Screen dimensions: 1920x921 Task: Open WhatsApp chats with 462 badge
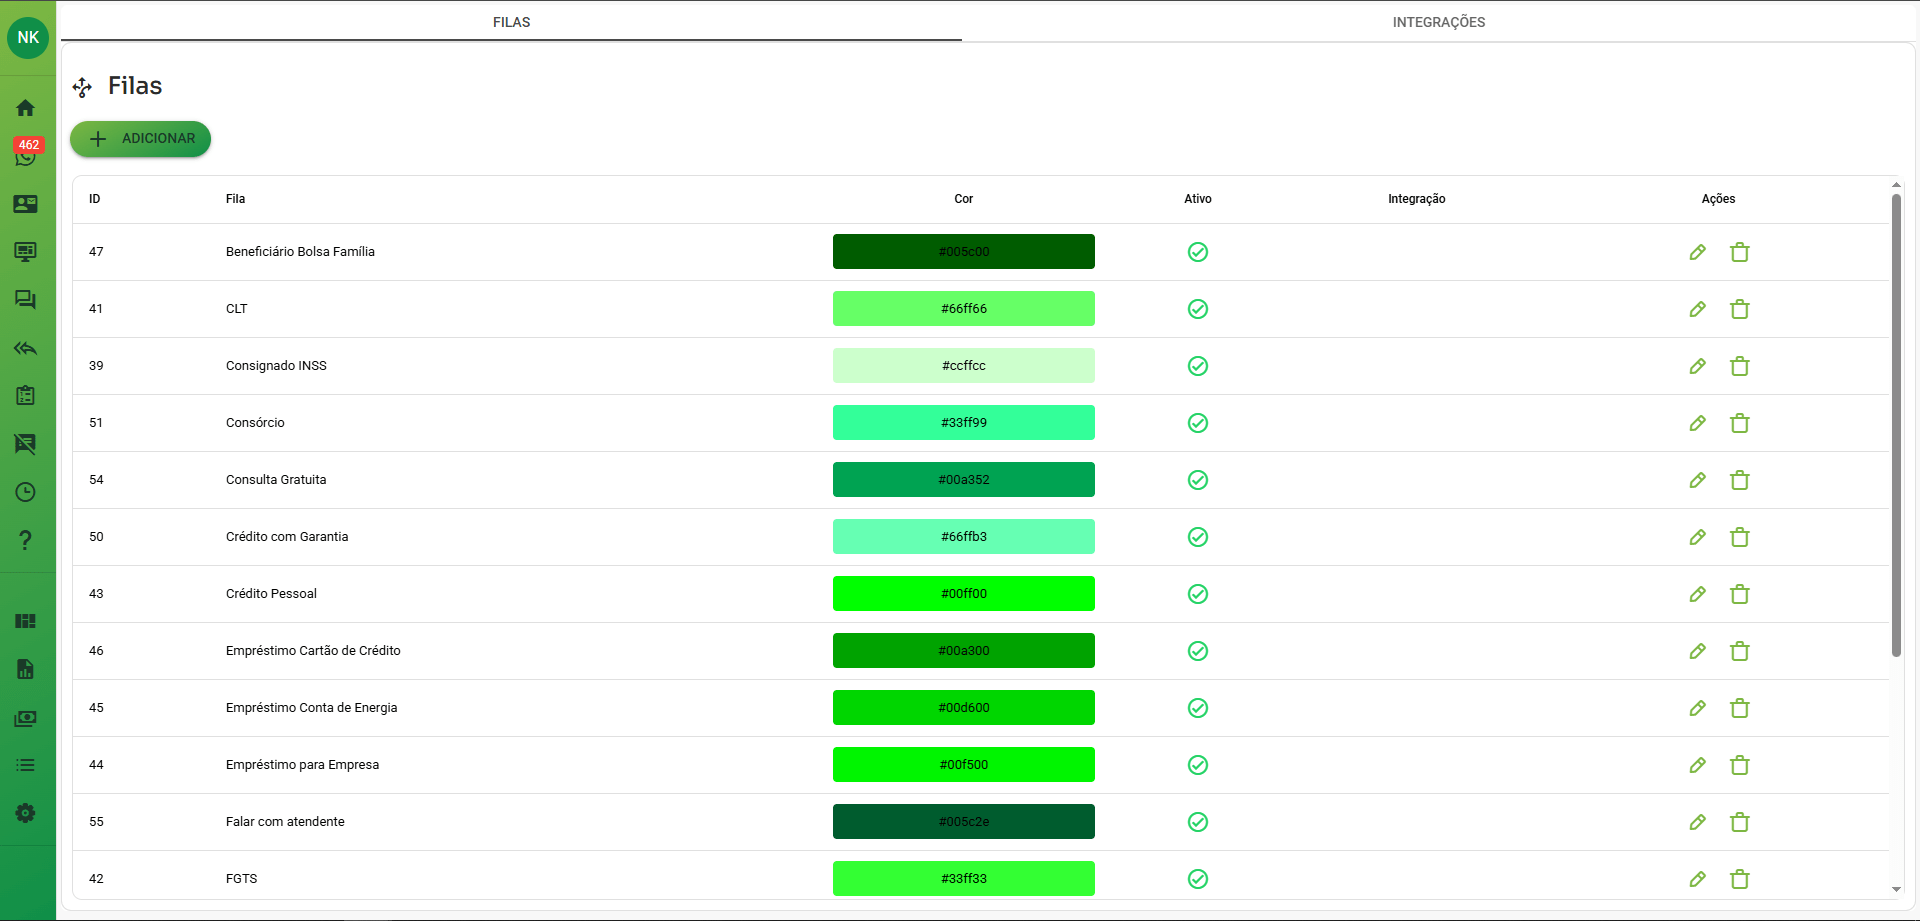pos(26,155)
